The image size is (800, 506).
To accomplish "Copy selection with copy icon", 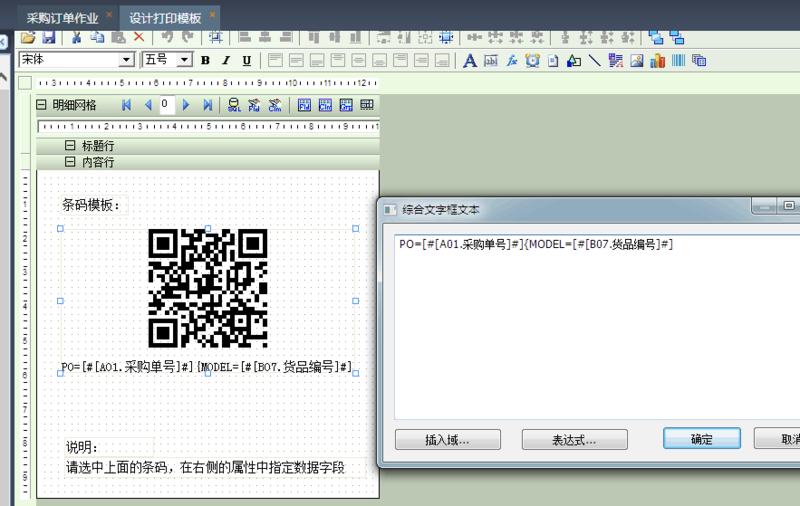I will [x=97, y=37].
